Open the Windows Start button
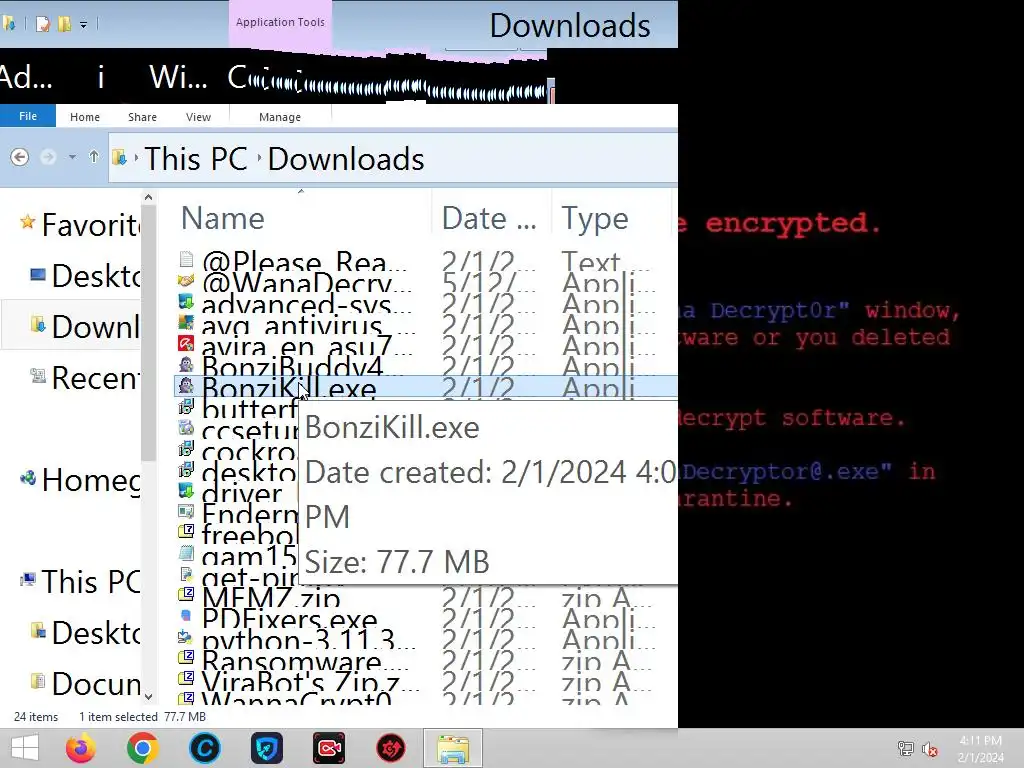Image resolution: width=1024 pixels, height=768 pixels. [25, 748]
